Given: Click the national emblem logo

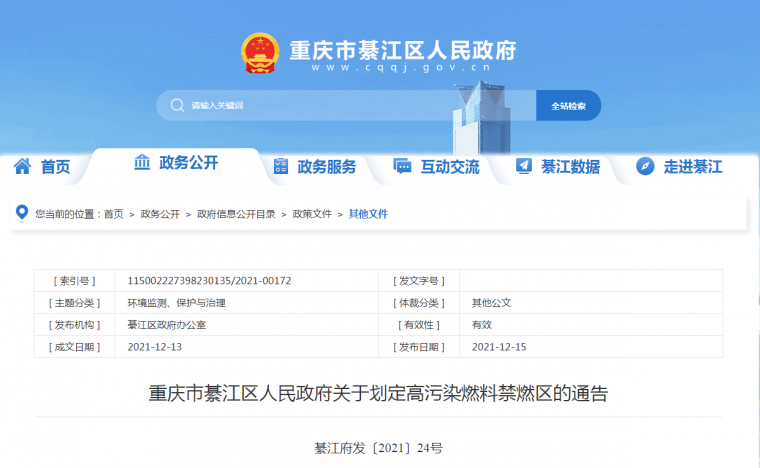Looking at the screenshot, I should 261,54.
